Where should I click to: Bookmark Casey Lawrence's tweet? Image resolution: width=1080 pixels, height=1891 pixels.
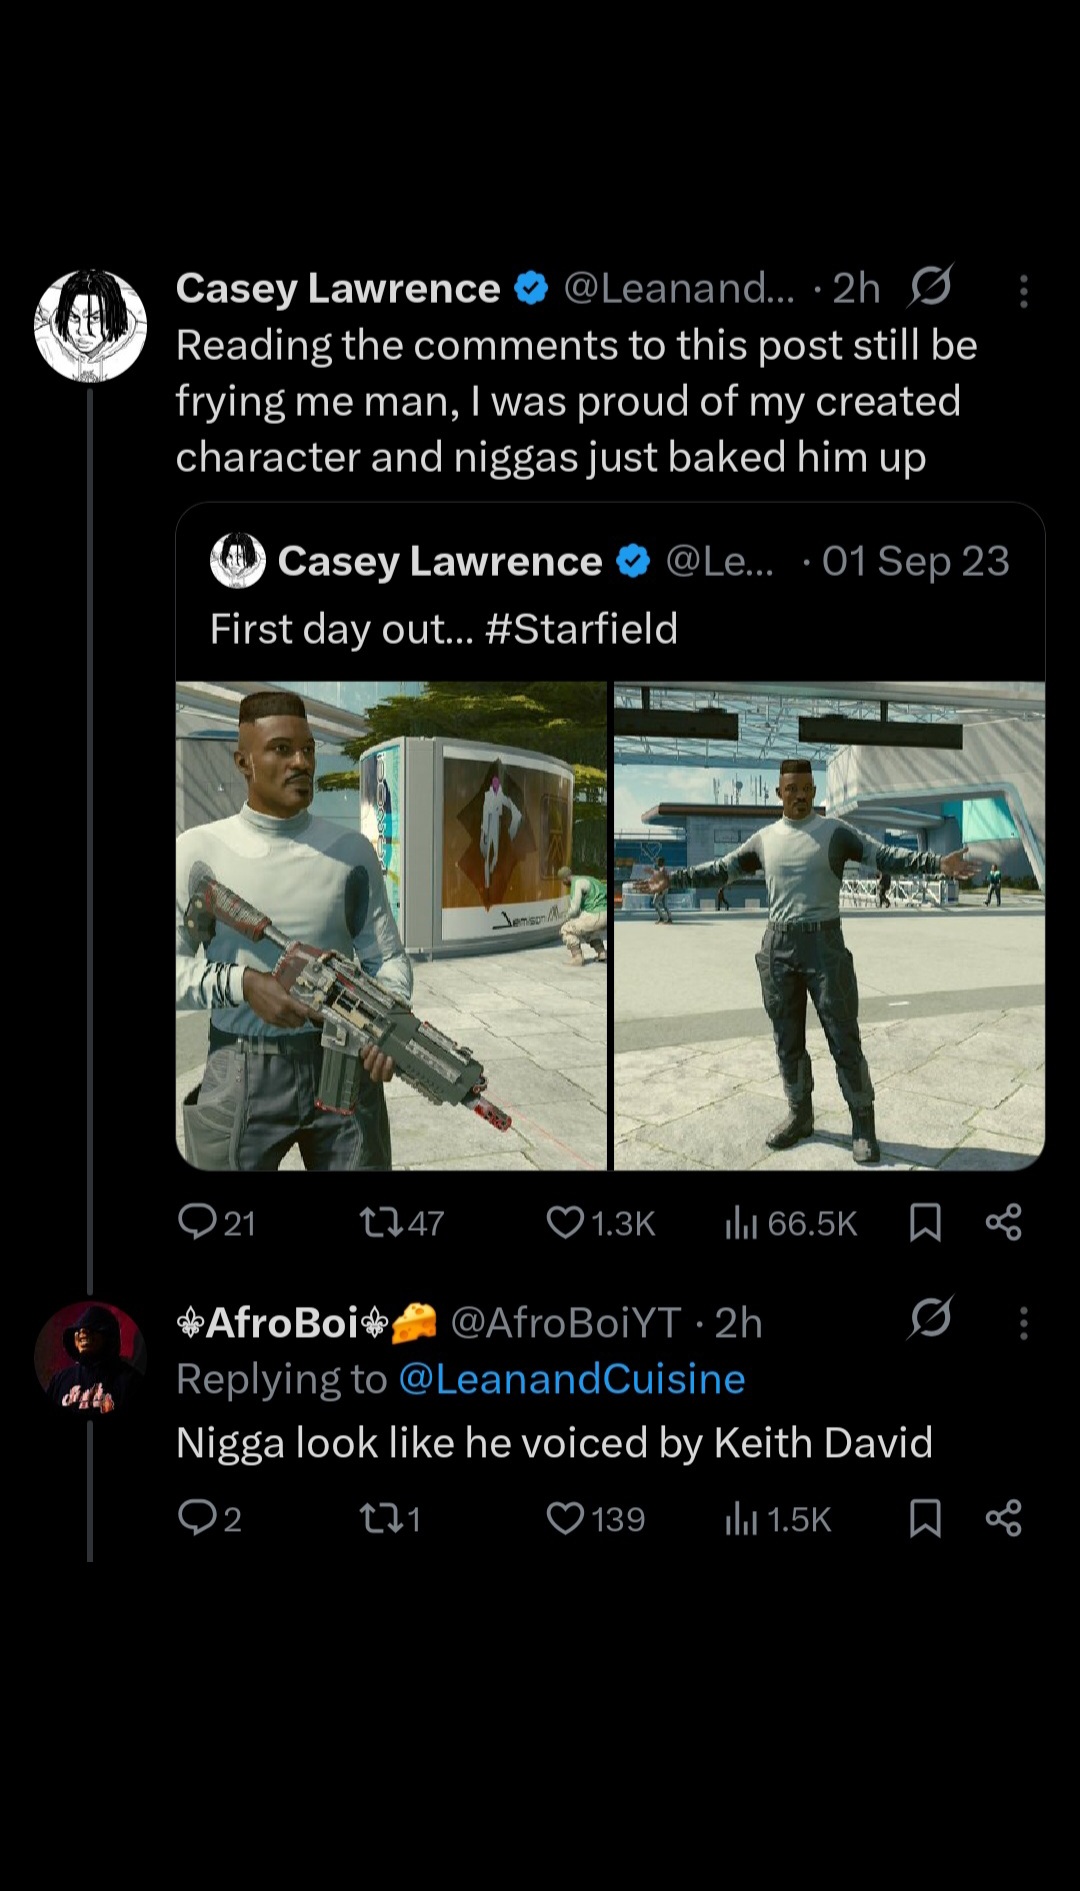(x=925, y=1222)
